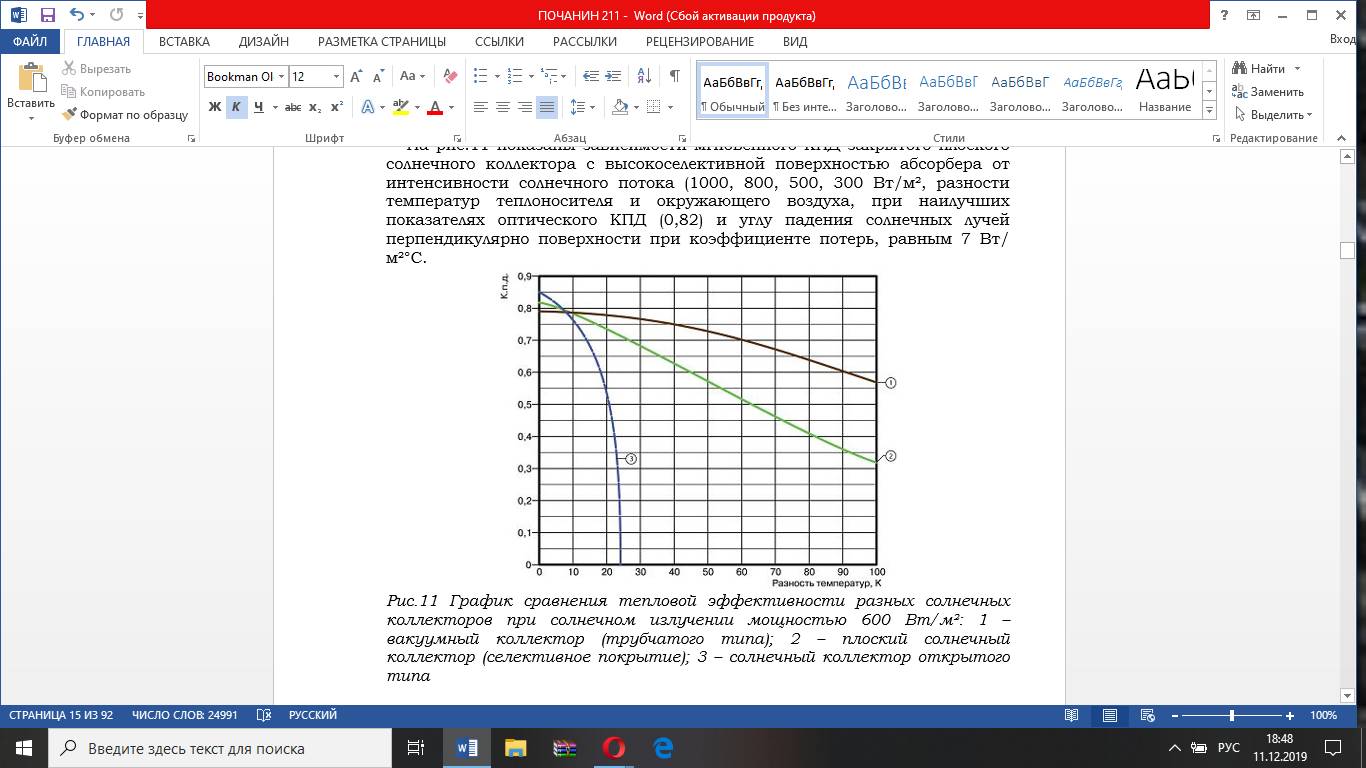This screenshot has width=1366, height=768.
Task: Toggle Italic (К) formatting
Action: pos(237,107)
